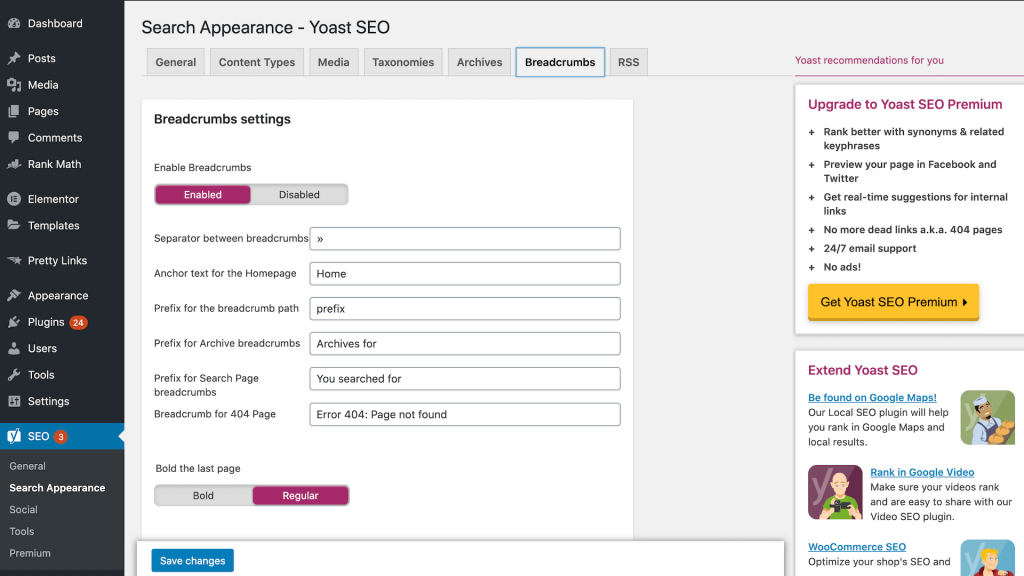Viewport: 1024px width, 576px height.
Task: Click the Local SEO plugin thumbnail
Action: tap(987, 417)
